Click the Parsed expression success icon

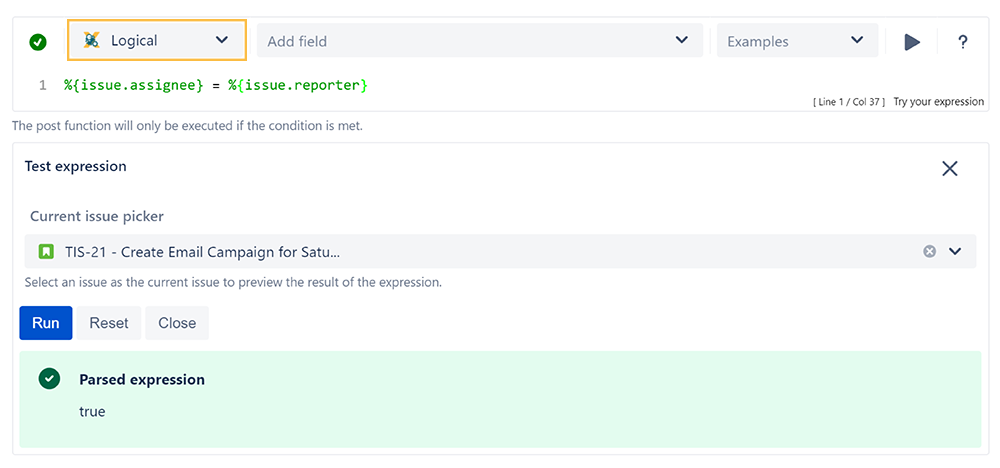(x=49, y=379)
